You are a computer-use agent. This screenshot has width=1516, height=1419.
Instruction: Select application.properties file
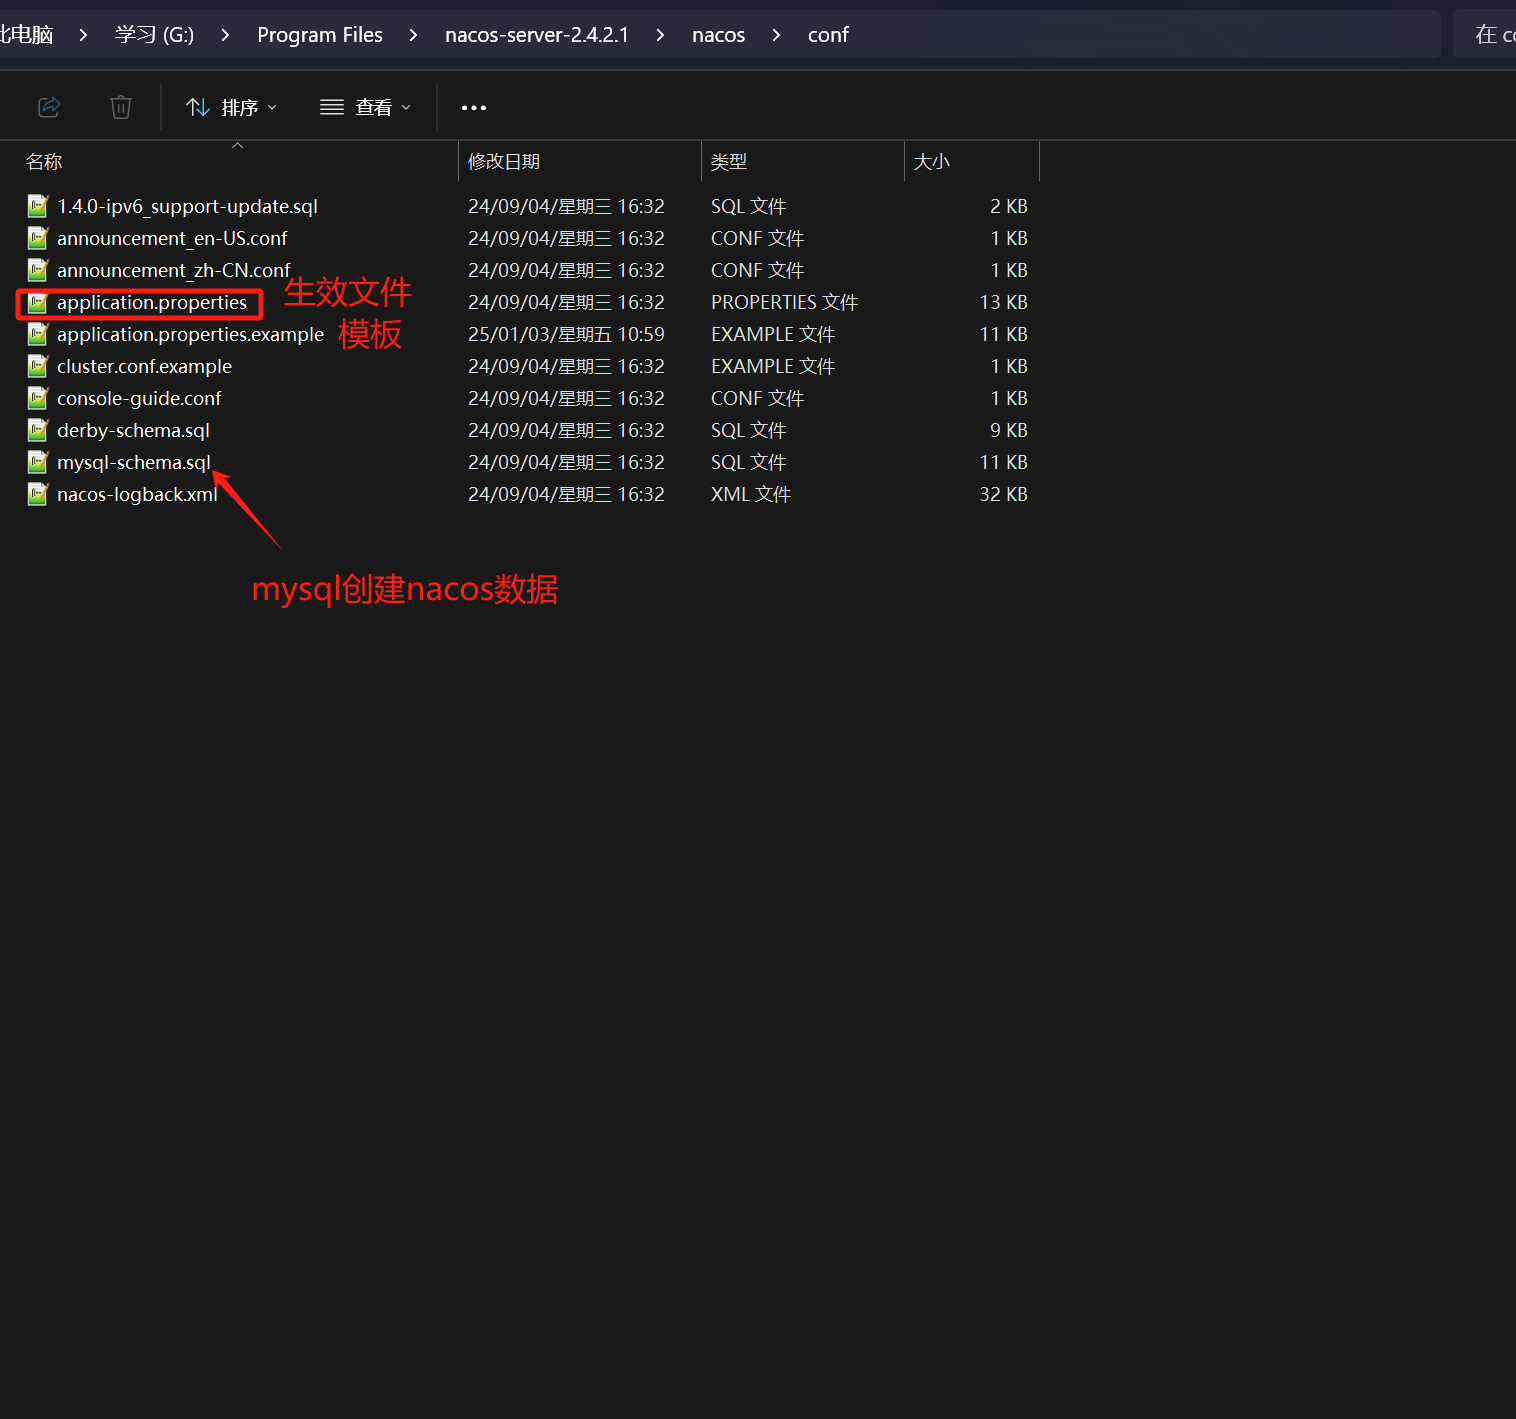(151, 303)
